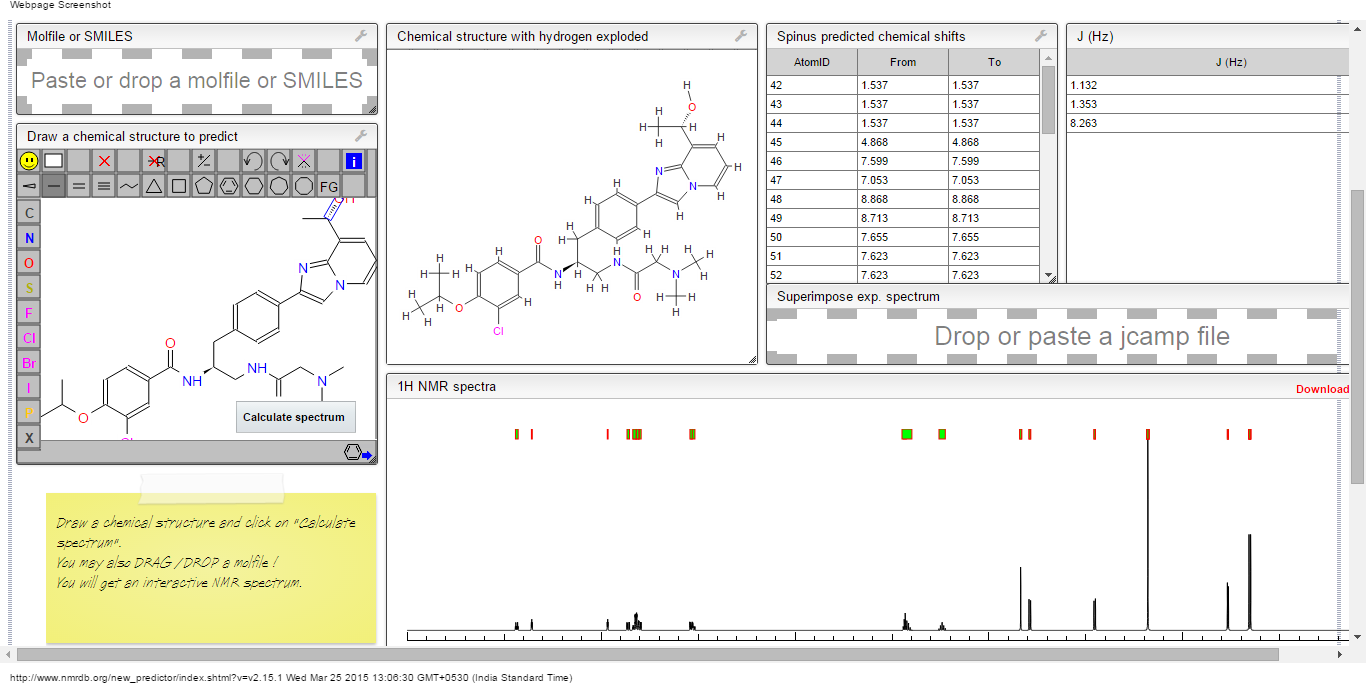Screen dimensions: 1366x683
Task: Select the benzene ring drawing tool
Action: point(229,186)
